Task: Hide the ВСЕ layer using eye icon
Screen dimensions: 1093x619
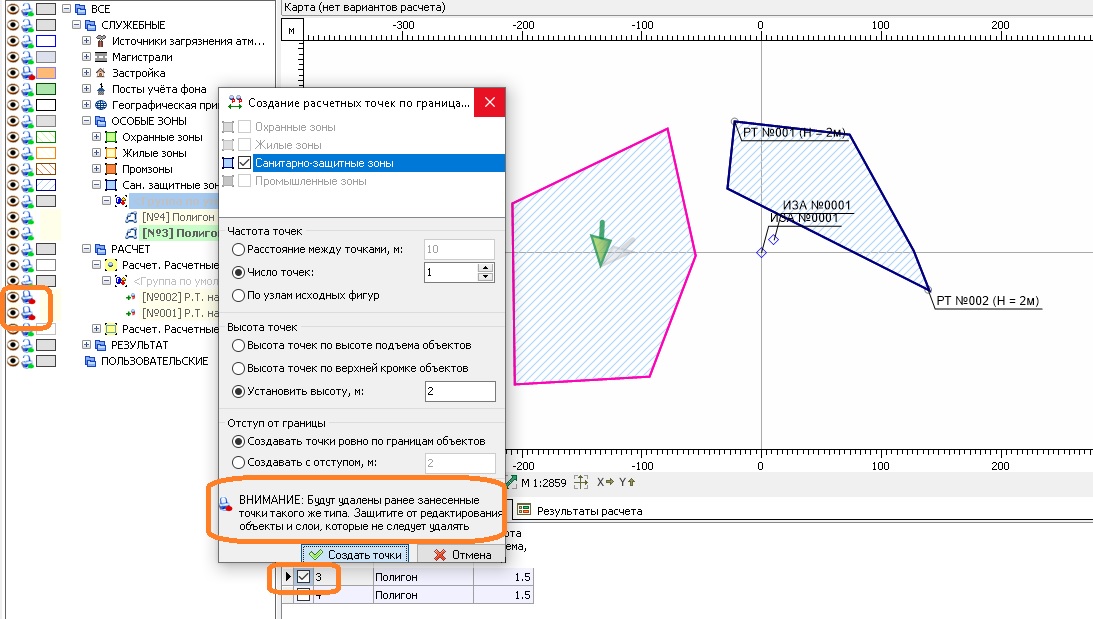Action: tap(12, 9)
